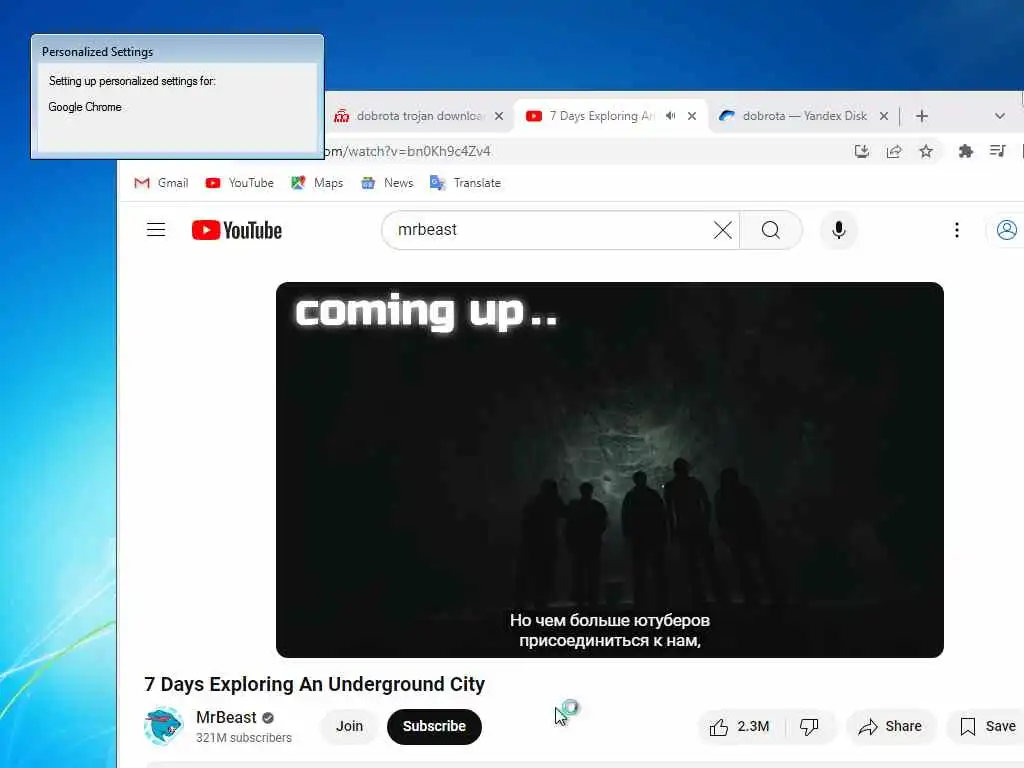Open the Chrome extensions puzzle icon
Image resolution: width=1024 pixels, height=768 pixels.
(965, 152)
